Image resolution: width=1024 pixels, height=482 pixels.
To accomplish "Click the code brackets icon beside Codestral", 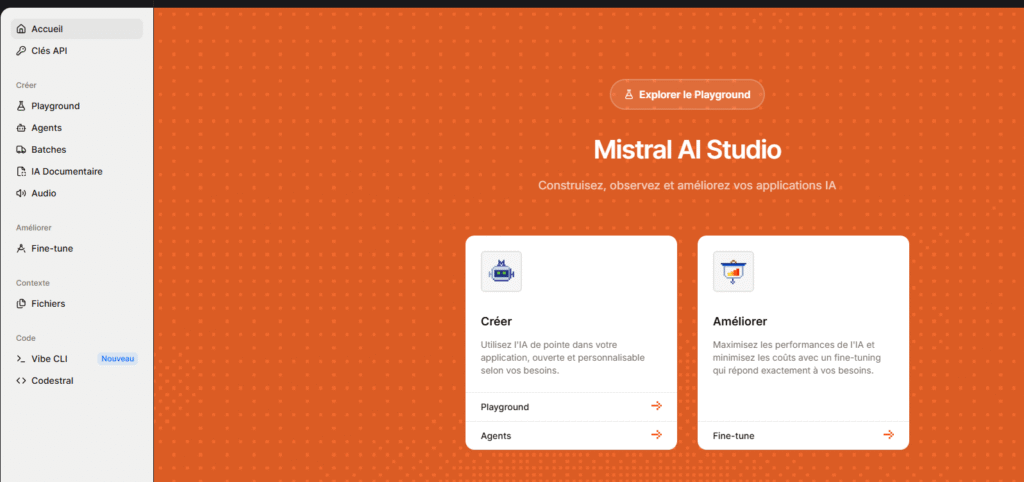I will point(21,381).
